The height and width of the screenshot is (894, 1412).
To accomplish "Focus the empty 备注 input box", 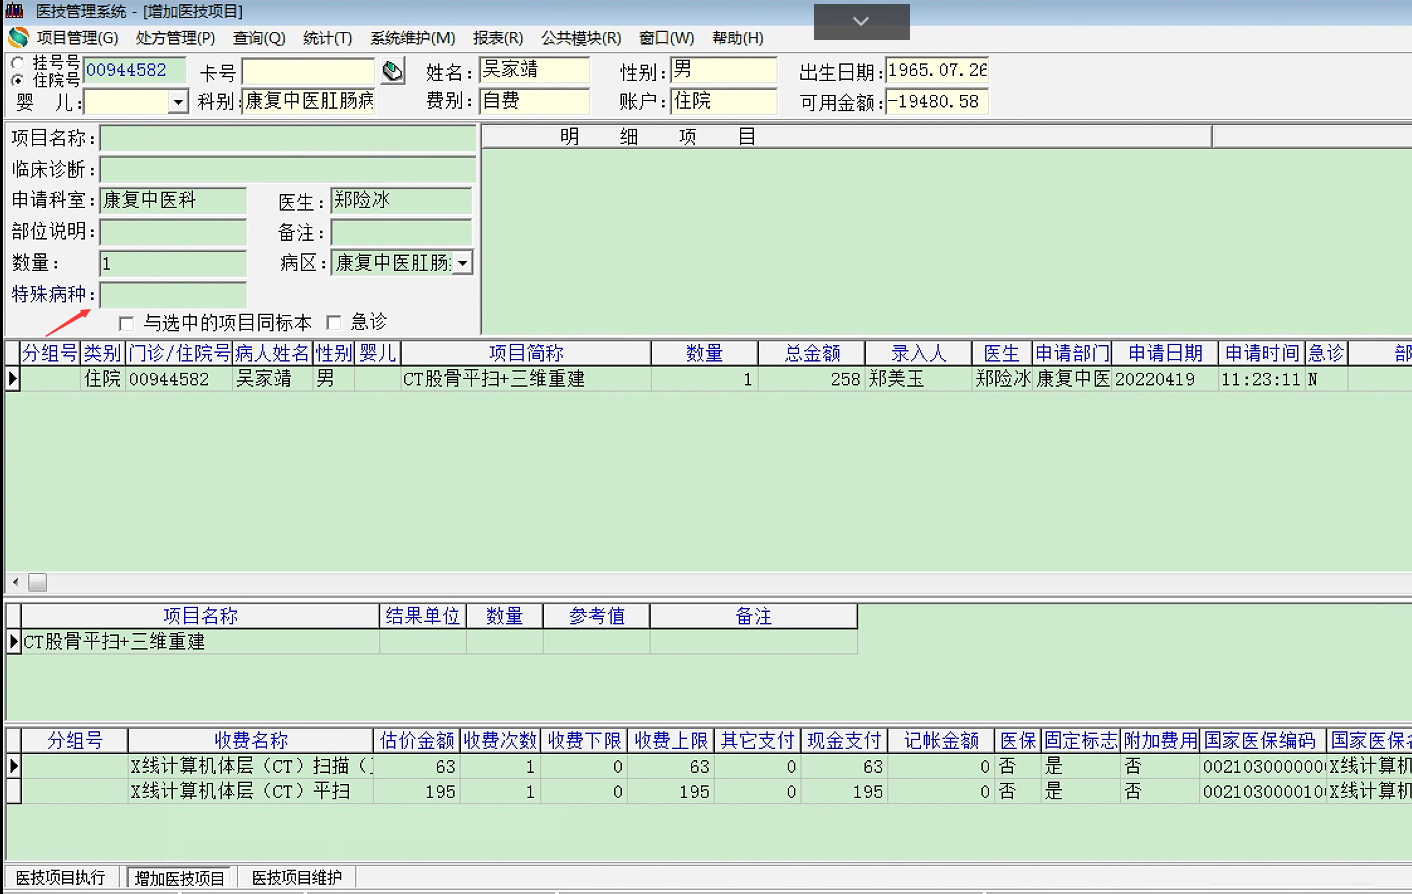I will 401,232.
